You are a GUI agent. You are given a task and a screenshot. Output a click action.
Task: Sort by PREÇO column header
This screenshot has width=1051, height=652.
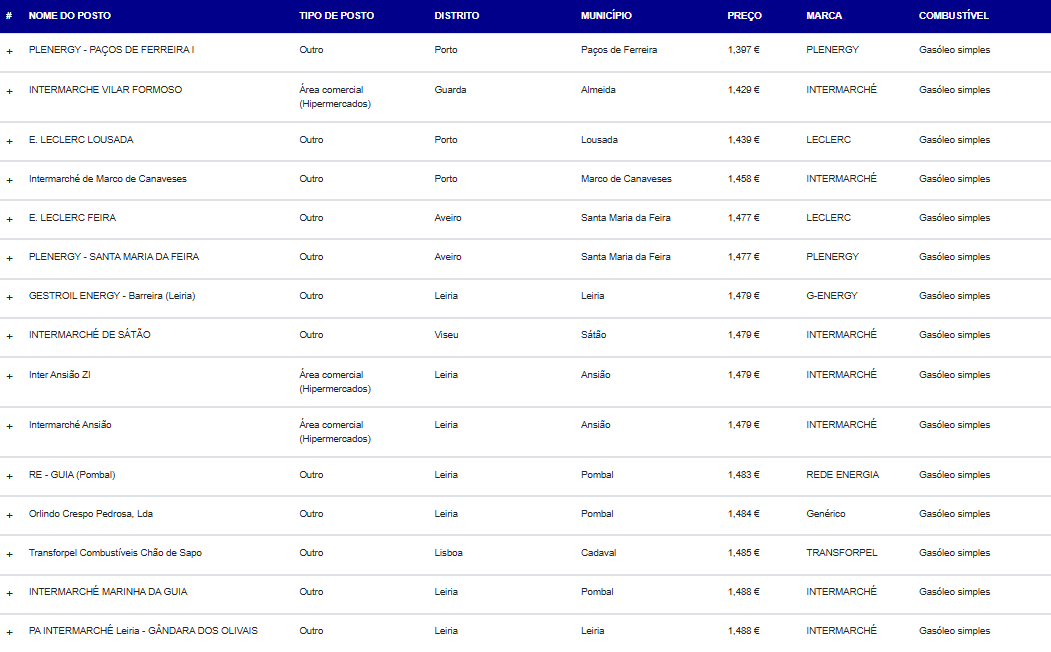pos(744,16)
